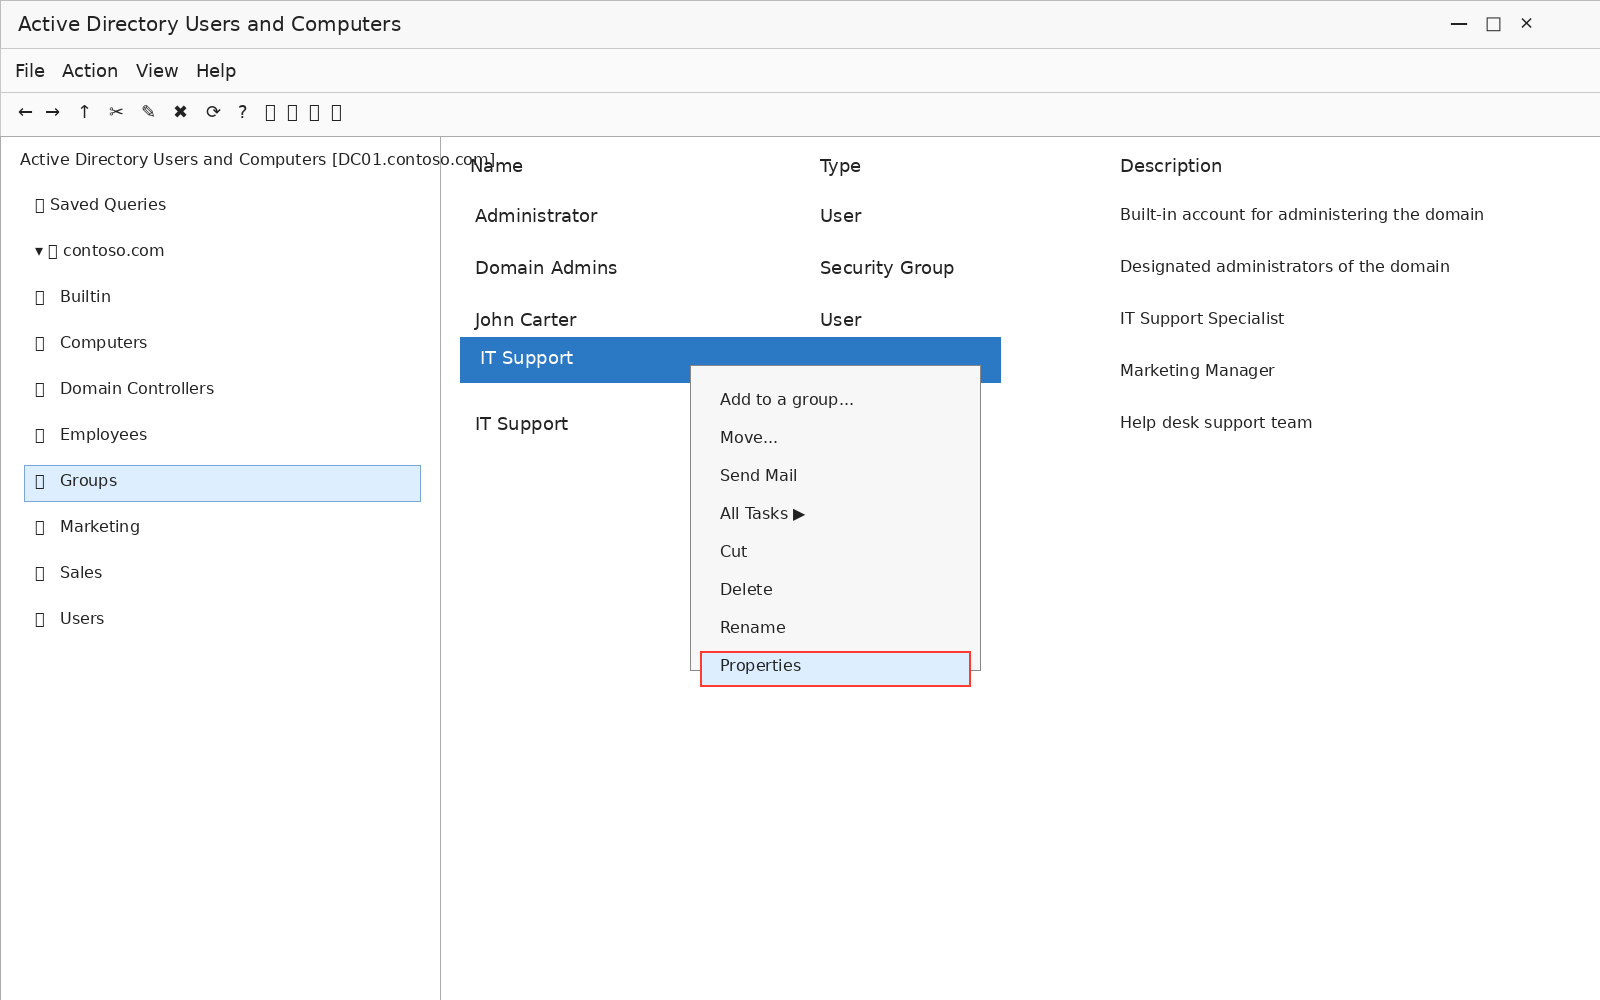Refresh the view with the circular arrow icon
This screenshot has height=1000, width=1600.
click(213, 112)
